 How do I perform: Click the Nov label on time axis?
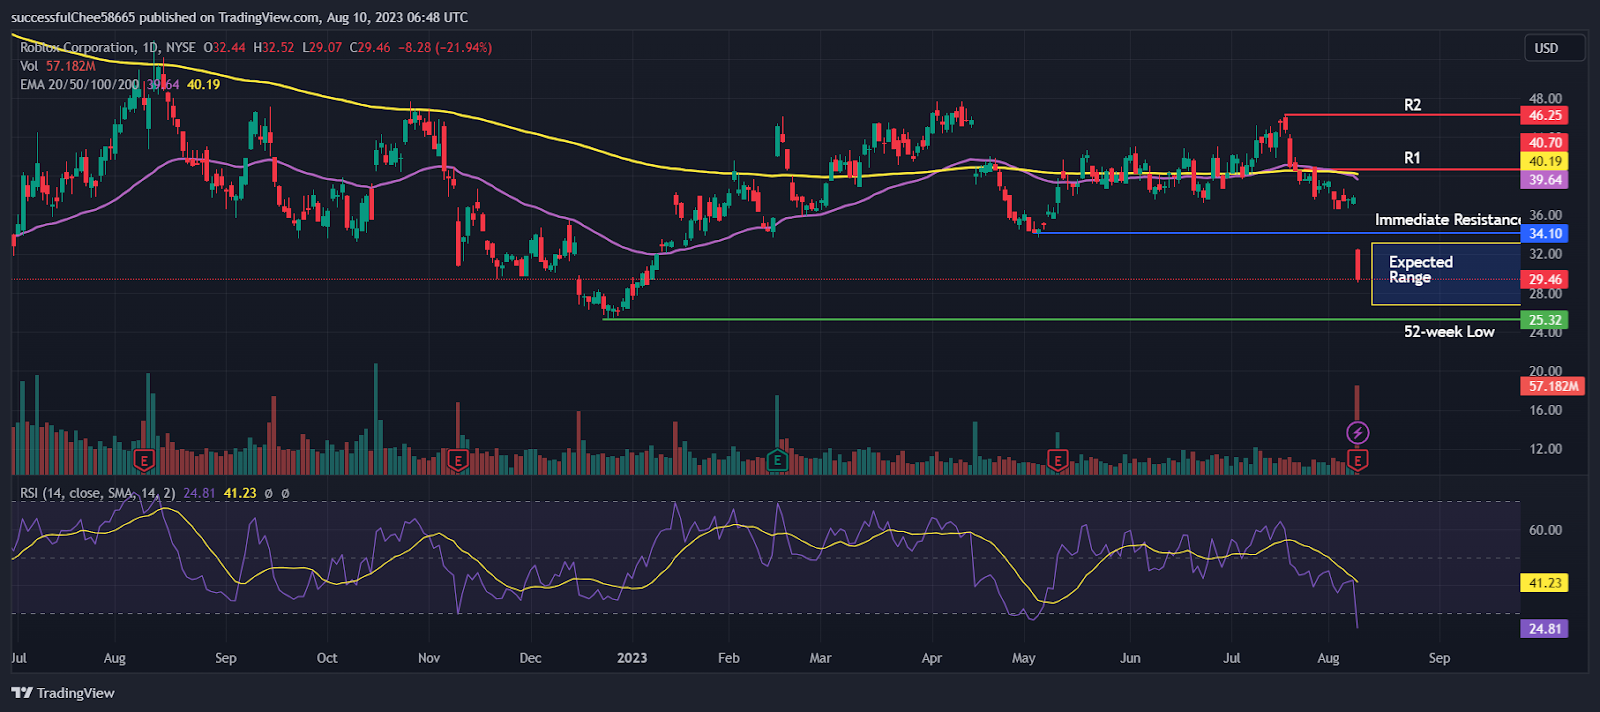pos(429,658)
